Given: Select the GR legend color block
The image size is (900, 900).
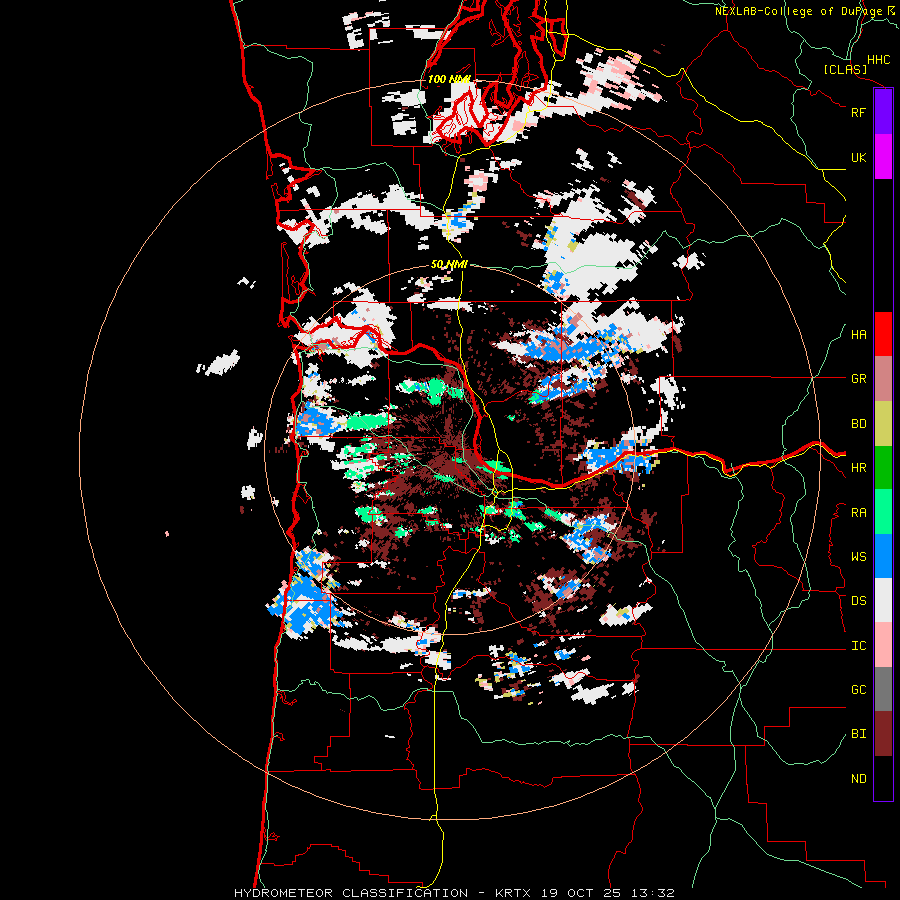Looking at the screenshot, I should click(883, 379).
